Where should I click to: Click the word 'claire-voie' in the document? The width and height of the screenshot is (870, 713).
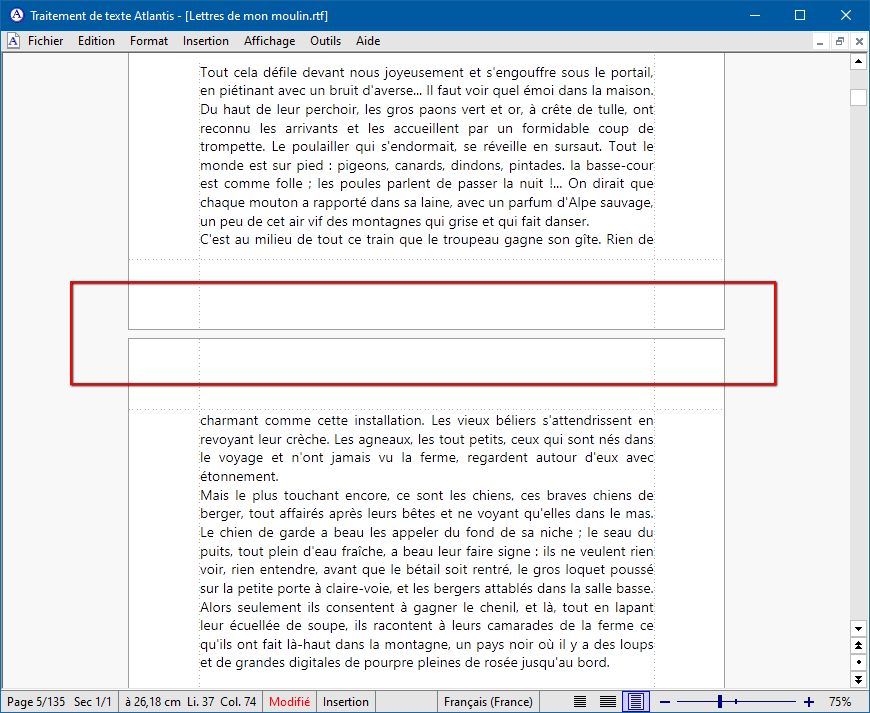pyautogui.click(x=358, y=589)
